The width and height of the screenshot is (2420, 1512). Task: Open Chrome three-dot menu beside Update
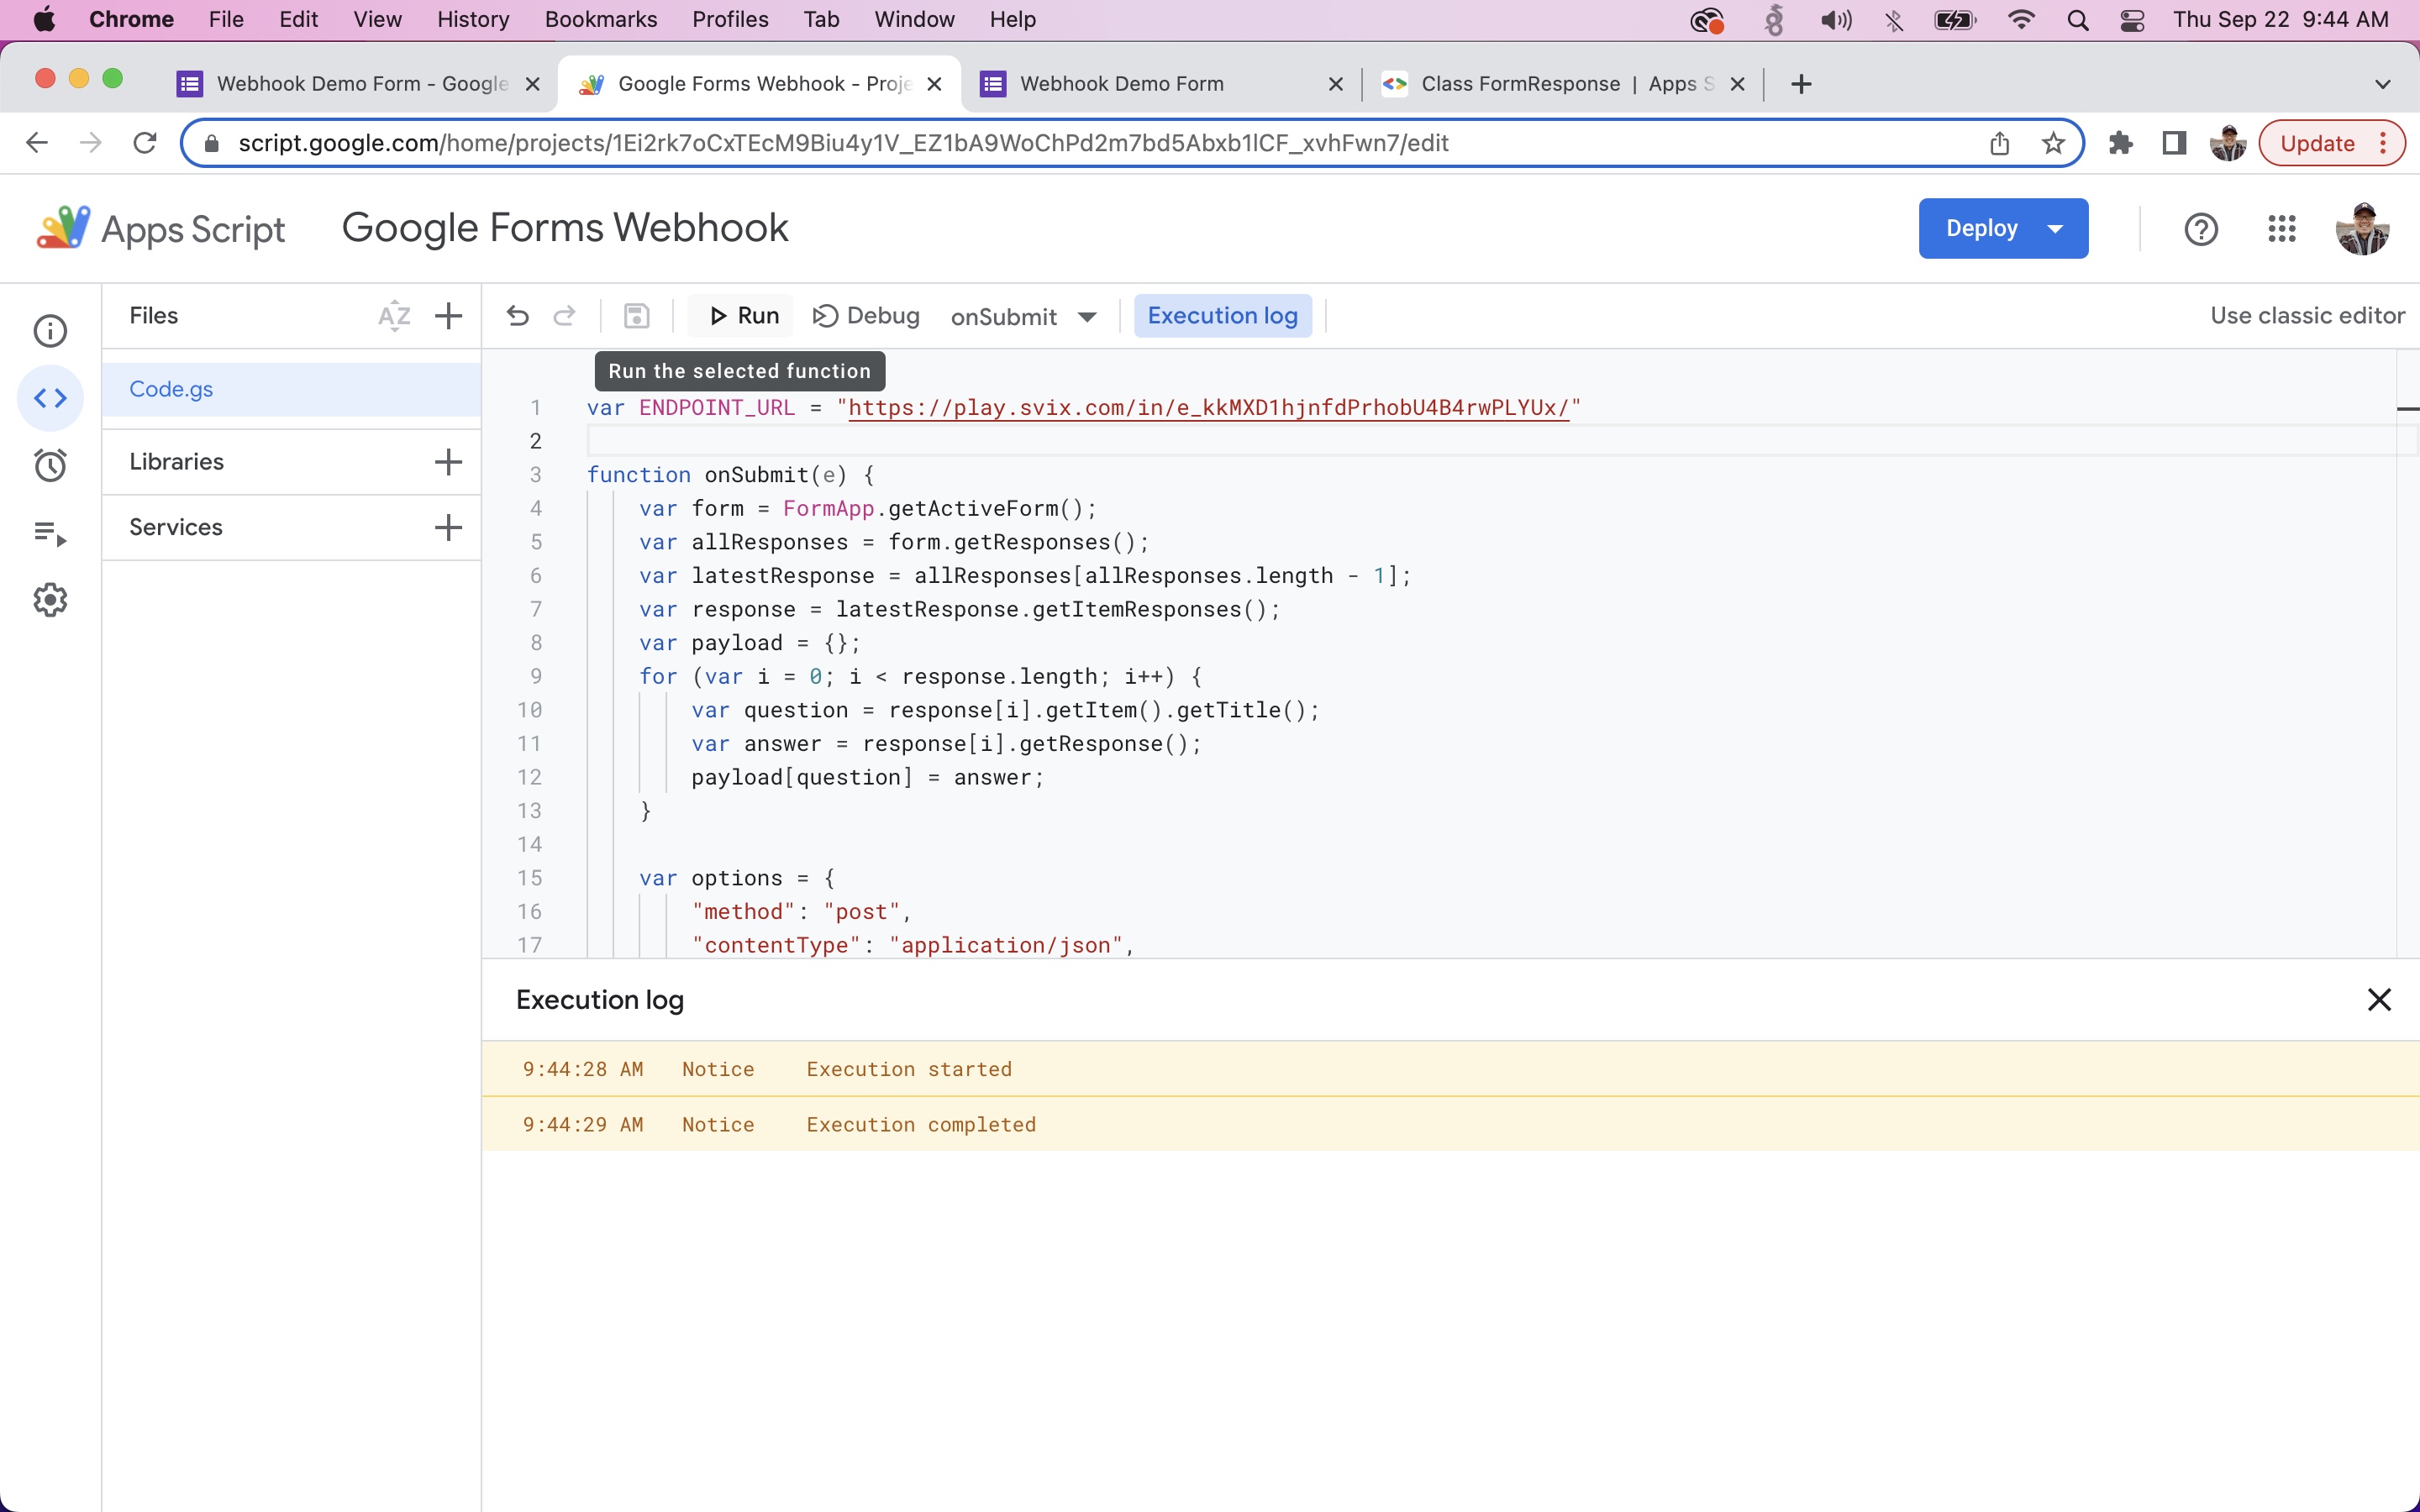pyautogui.click(x=2383, y=143)
